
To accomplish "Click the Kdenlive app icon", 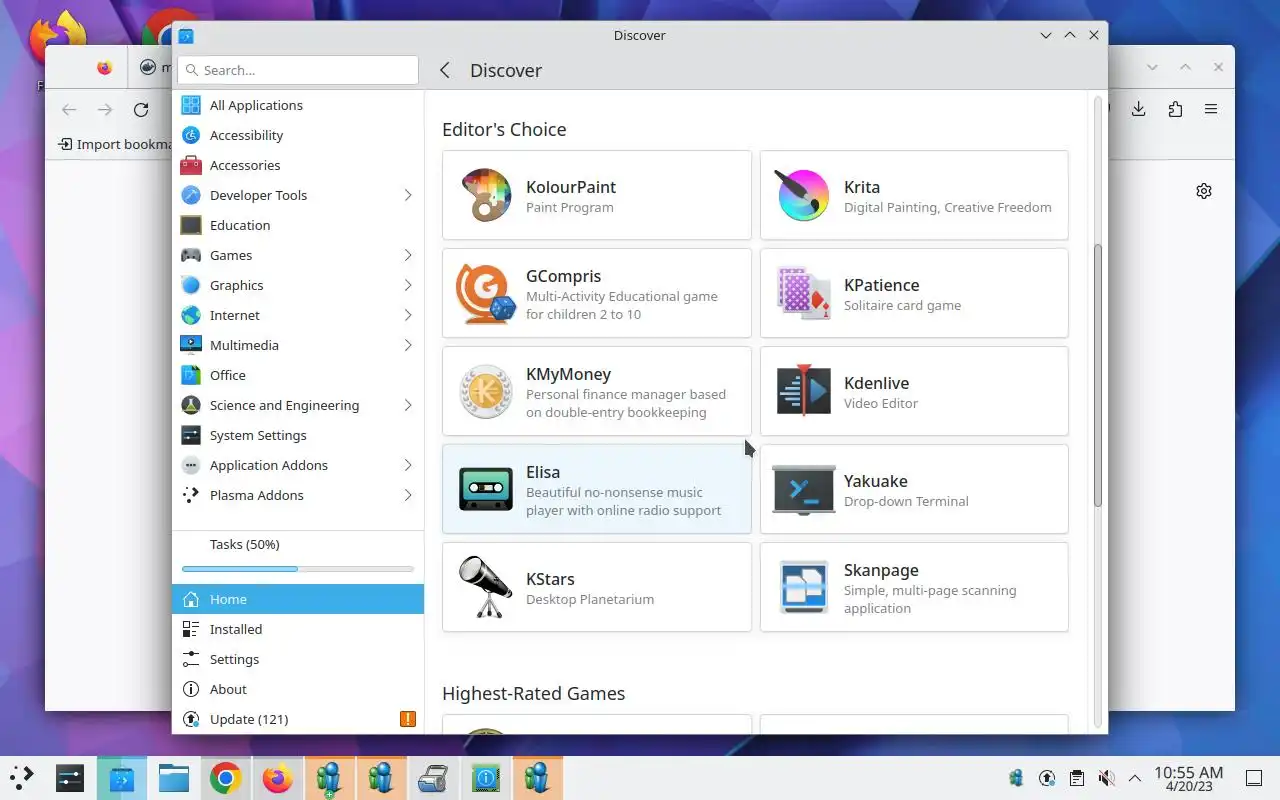I will (804, 391).
